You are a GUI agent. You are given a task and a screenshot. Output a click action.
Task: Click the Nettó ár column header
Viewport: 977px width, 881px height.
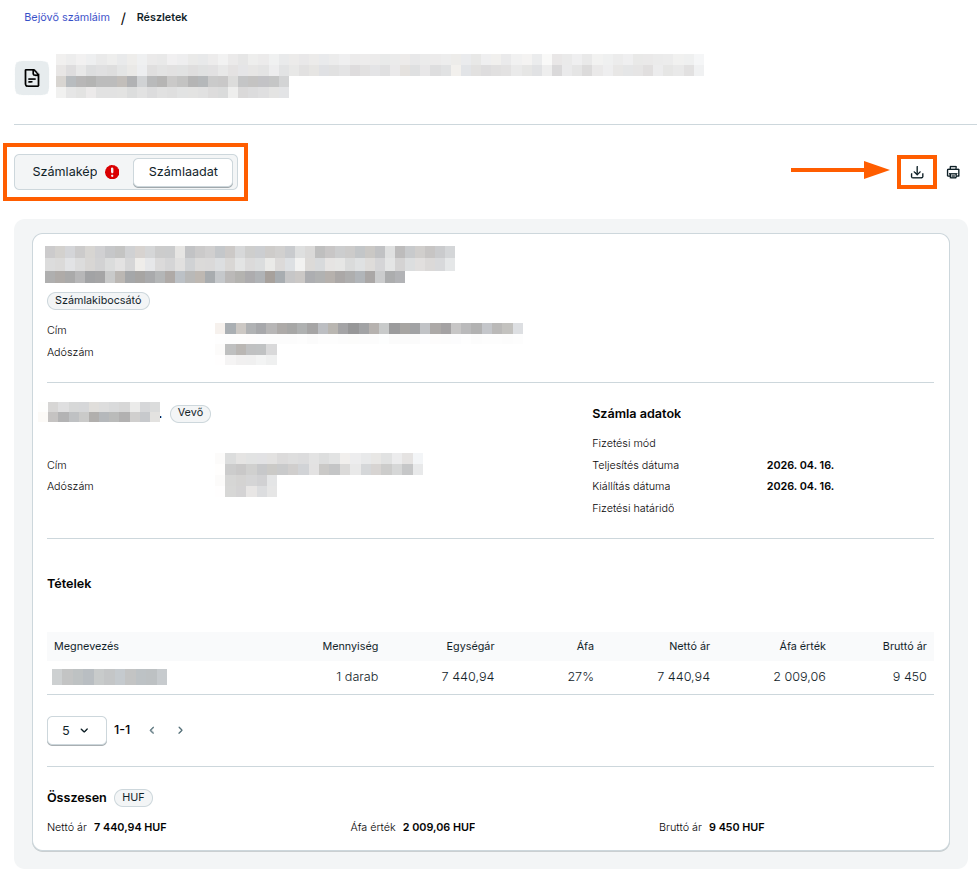[x=689, y=646]
